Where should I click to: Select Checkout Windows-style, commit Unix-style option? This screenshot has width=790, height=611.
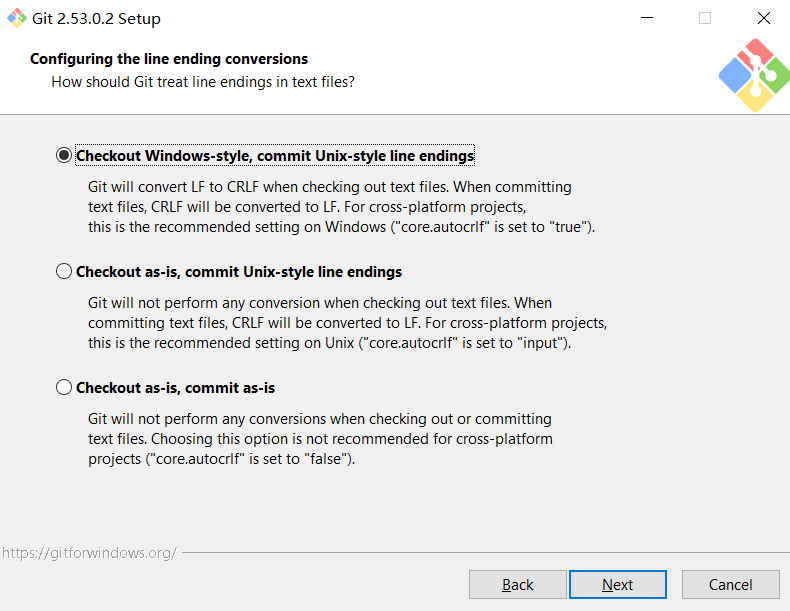click(x=65, y=156)
